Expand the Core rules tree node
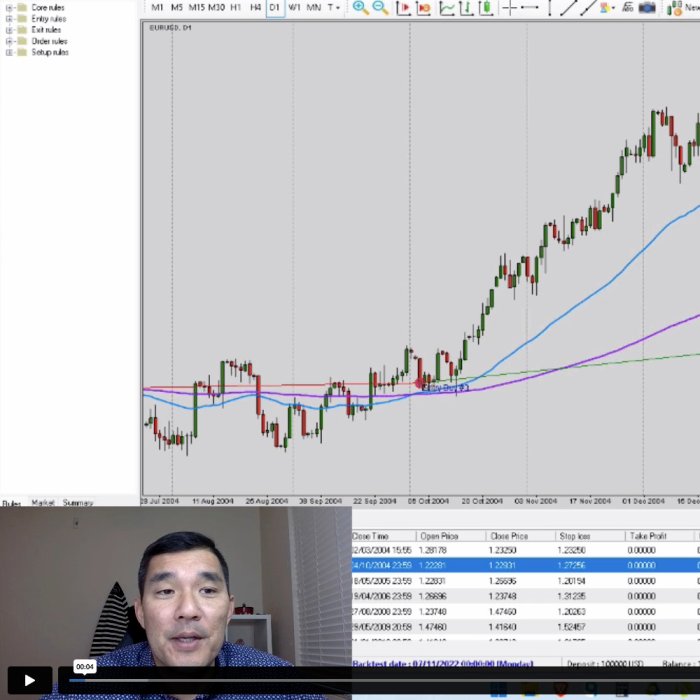This screenshot has width=700, height=700. (x=9, y=8)
